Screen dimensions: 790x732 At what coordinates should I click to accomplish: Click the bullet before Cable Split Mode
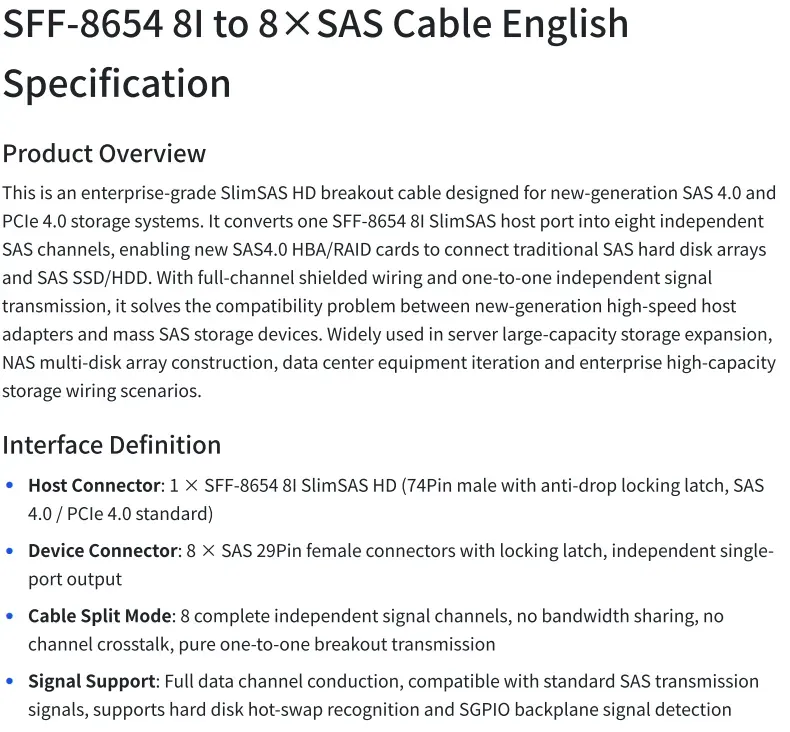point(9,616)
